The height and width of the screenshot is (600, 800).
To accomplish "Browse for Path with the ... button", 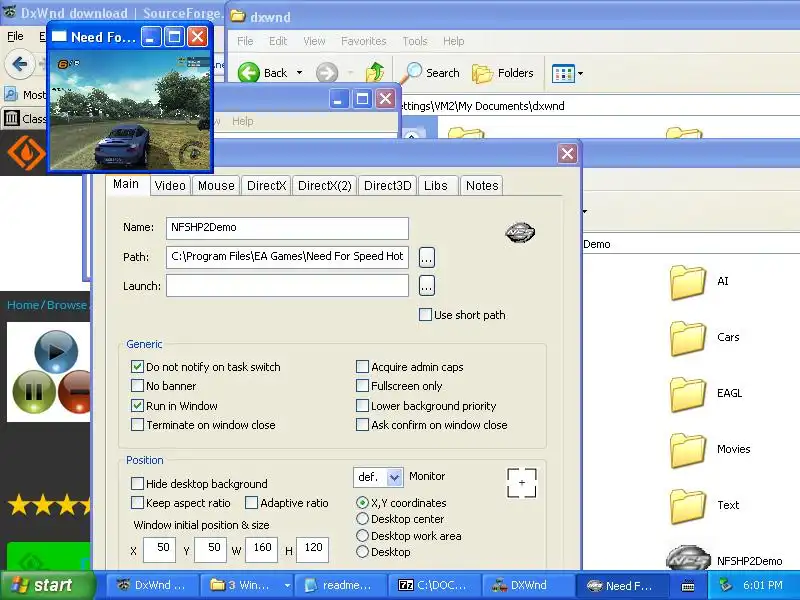I will tap(427, 258).
